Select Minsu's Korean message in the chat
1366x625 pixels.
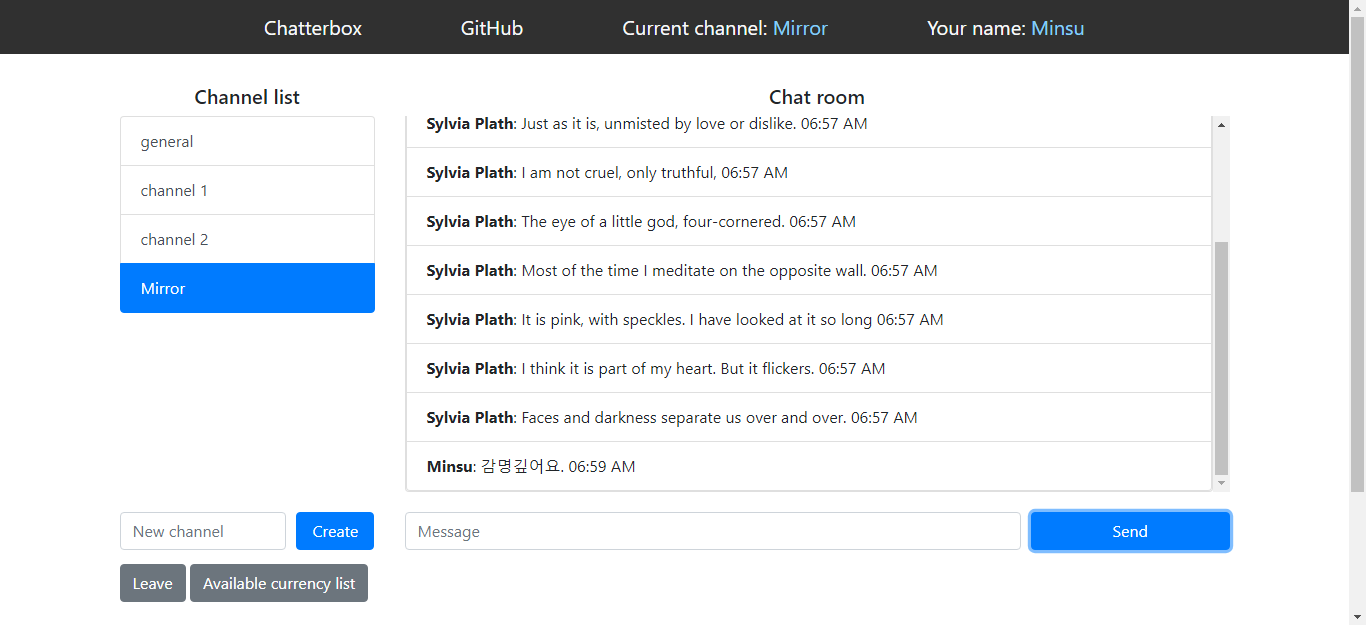[x=530, y=466]
